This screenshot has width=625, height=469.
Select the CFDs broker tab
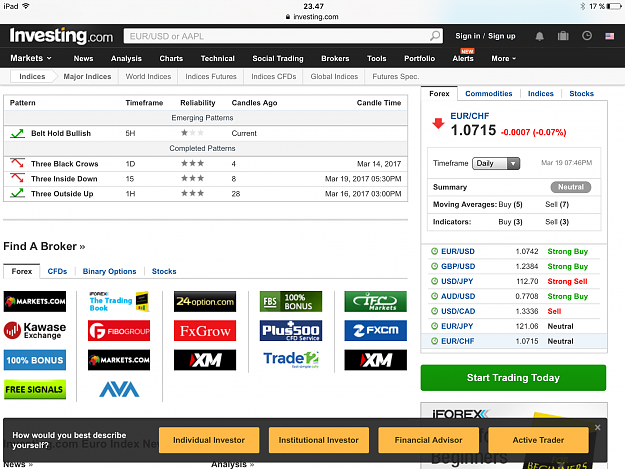point(57,271)
